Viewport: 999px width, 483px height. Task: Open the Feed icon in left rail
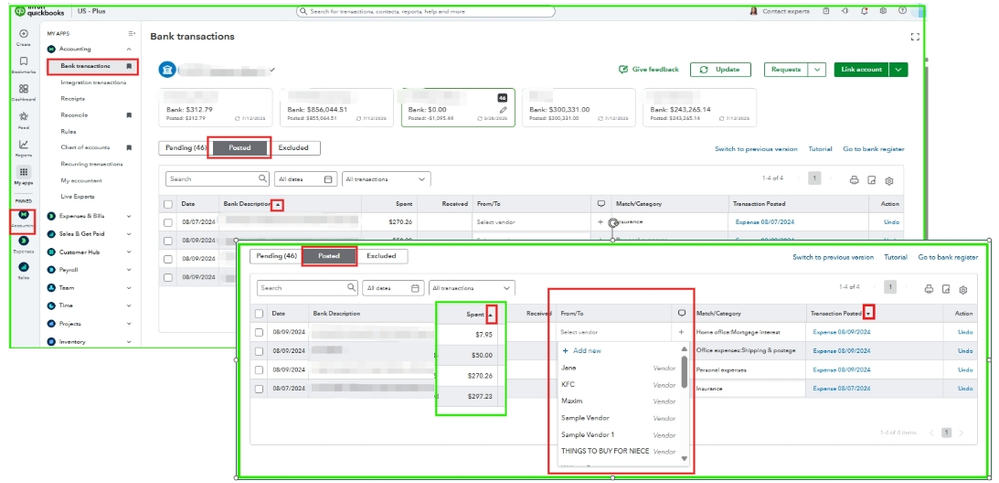(24, 117)
